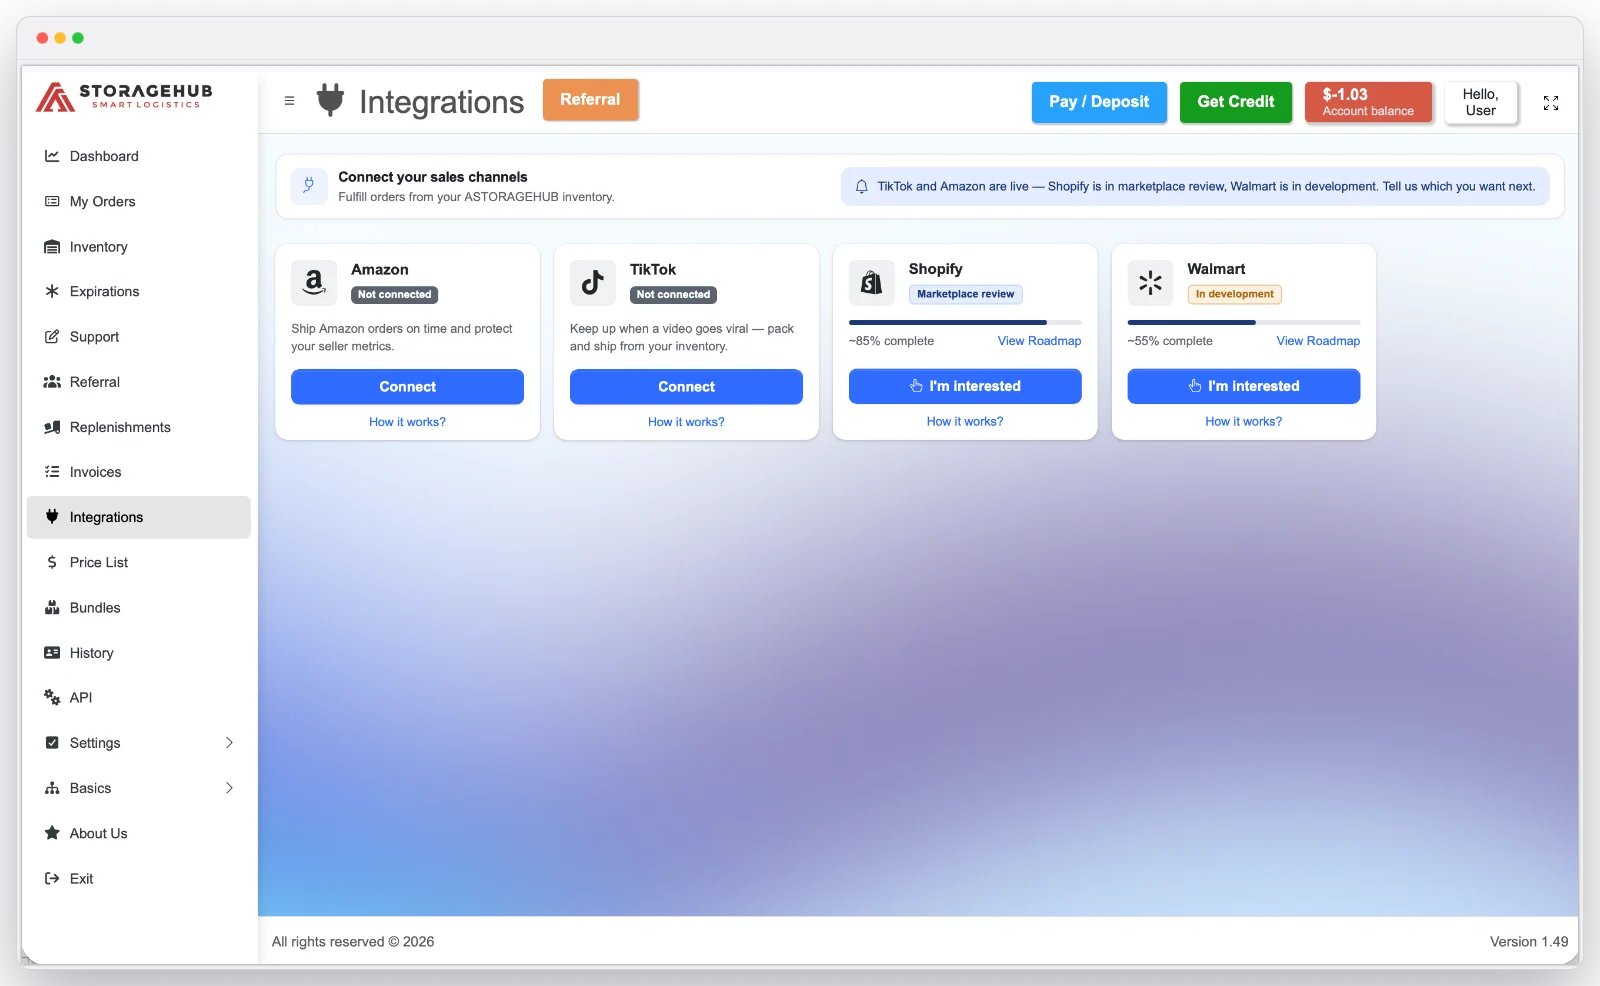Open Walmart How it works link
The height and width of the screenshot is (986, 1600).
point(1244,422)
